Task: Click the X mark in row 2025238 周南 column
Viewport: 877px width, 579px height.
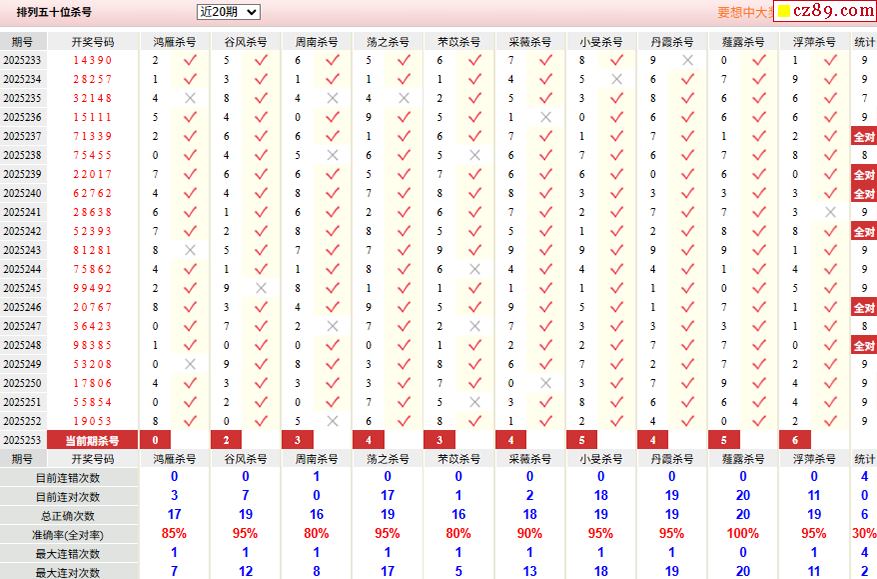Action: point(332,155)
